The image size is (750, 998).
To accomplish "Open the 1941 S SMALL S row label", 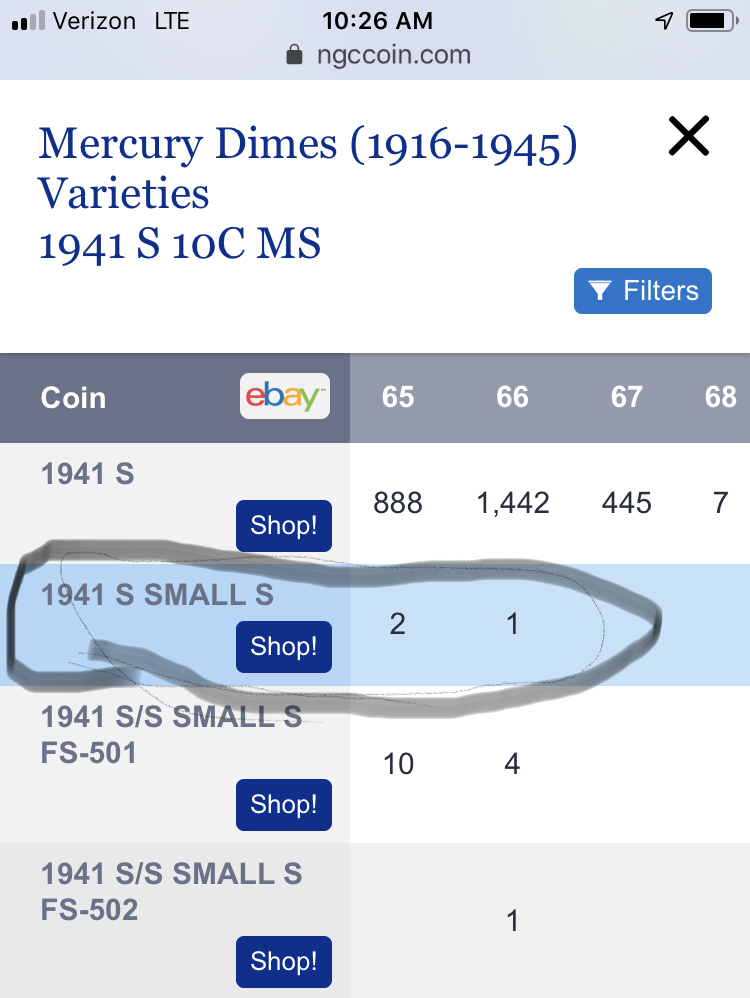I will point(157,595).
